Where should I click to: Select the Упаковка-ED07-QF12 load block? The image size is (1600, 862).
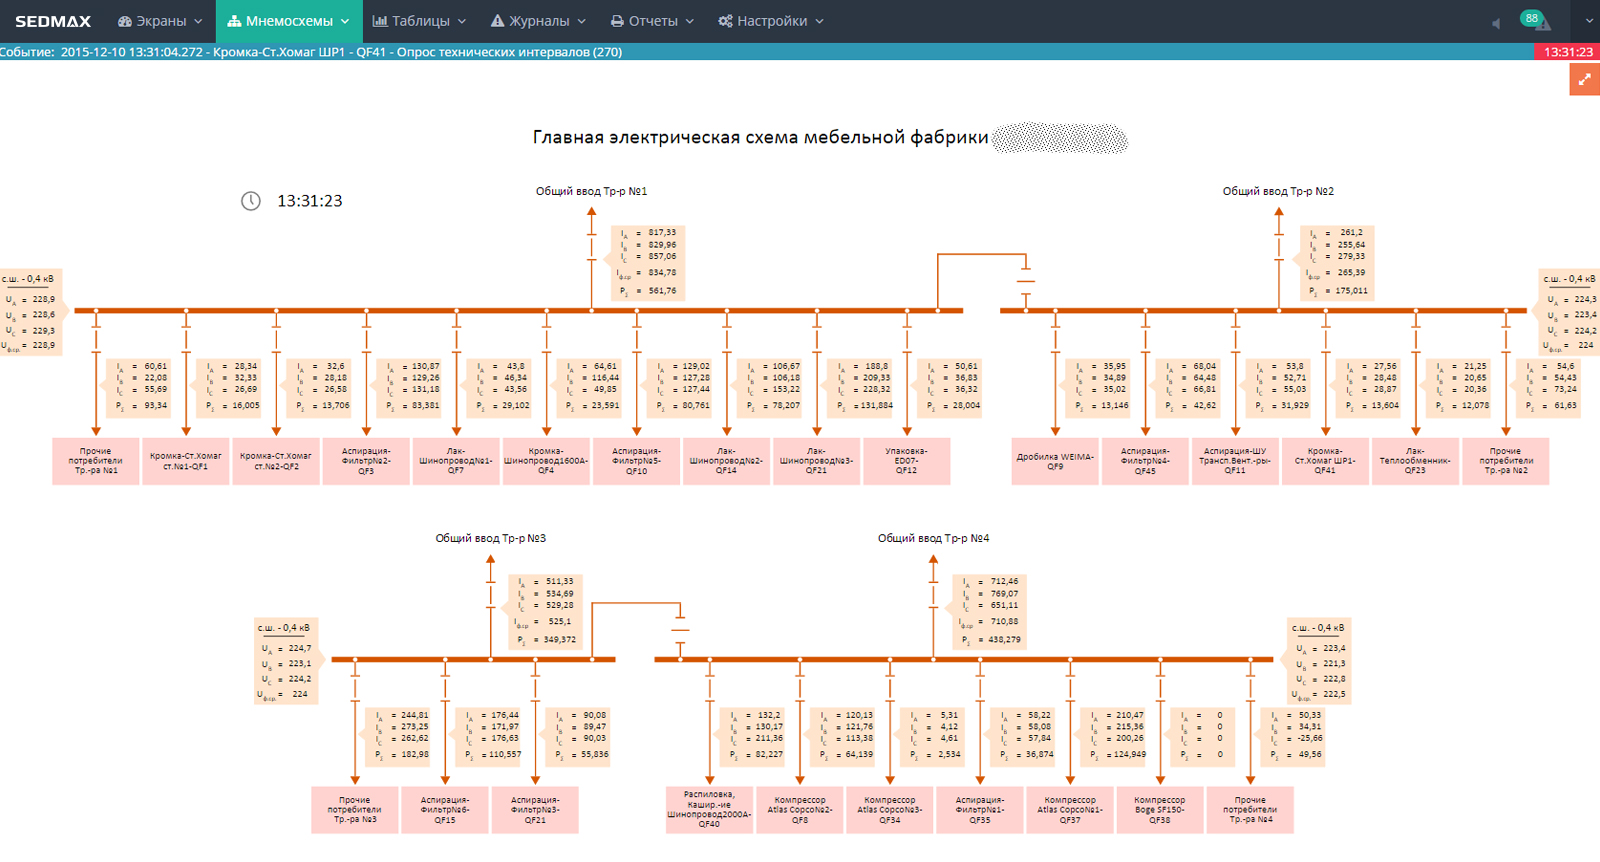[x=906, y=461]
